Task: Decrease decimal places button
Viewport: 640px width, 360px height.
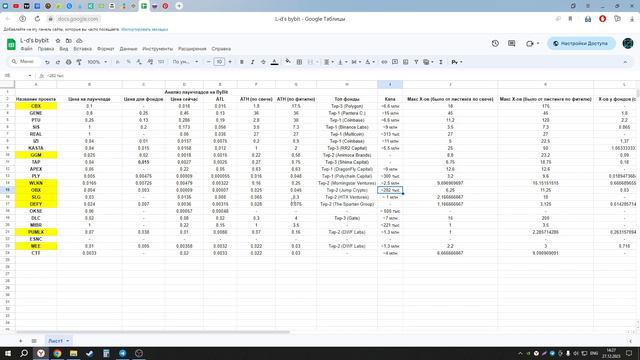Action: (x=139, y=62)
